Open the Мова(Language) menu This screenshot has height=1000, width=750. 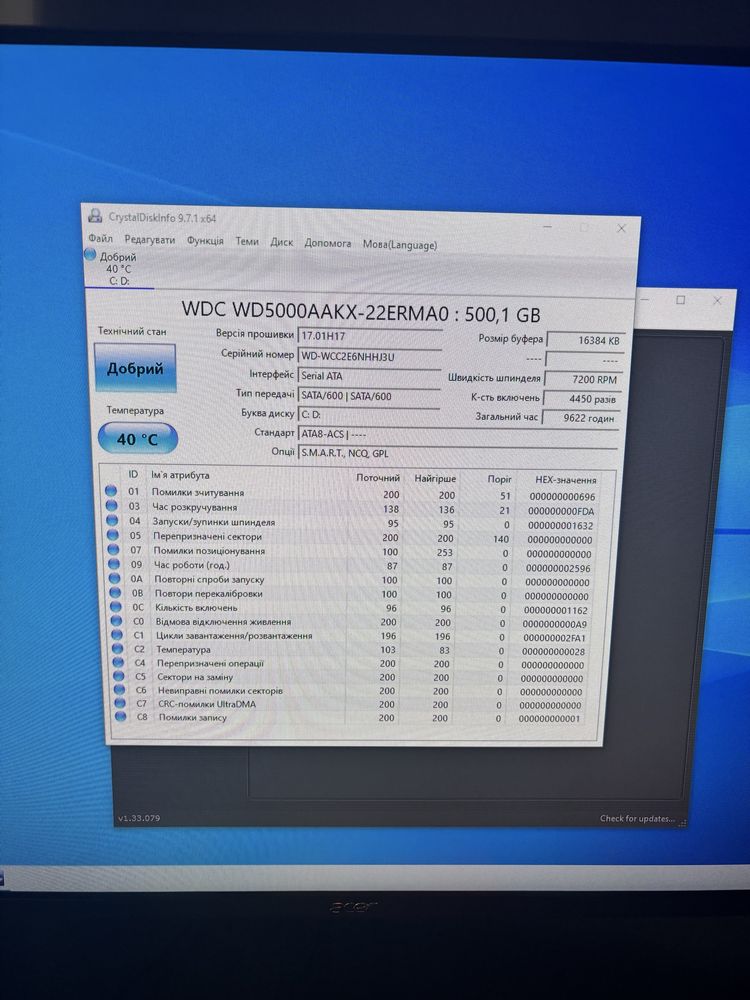400,244
